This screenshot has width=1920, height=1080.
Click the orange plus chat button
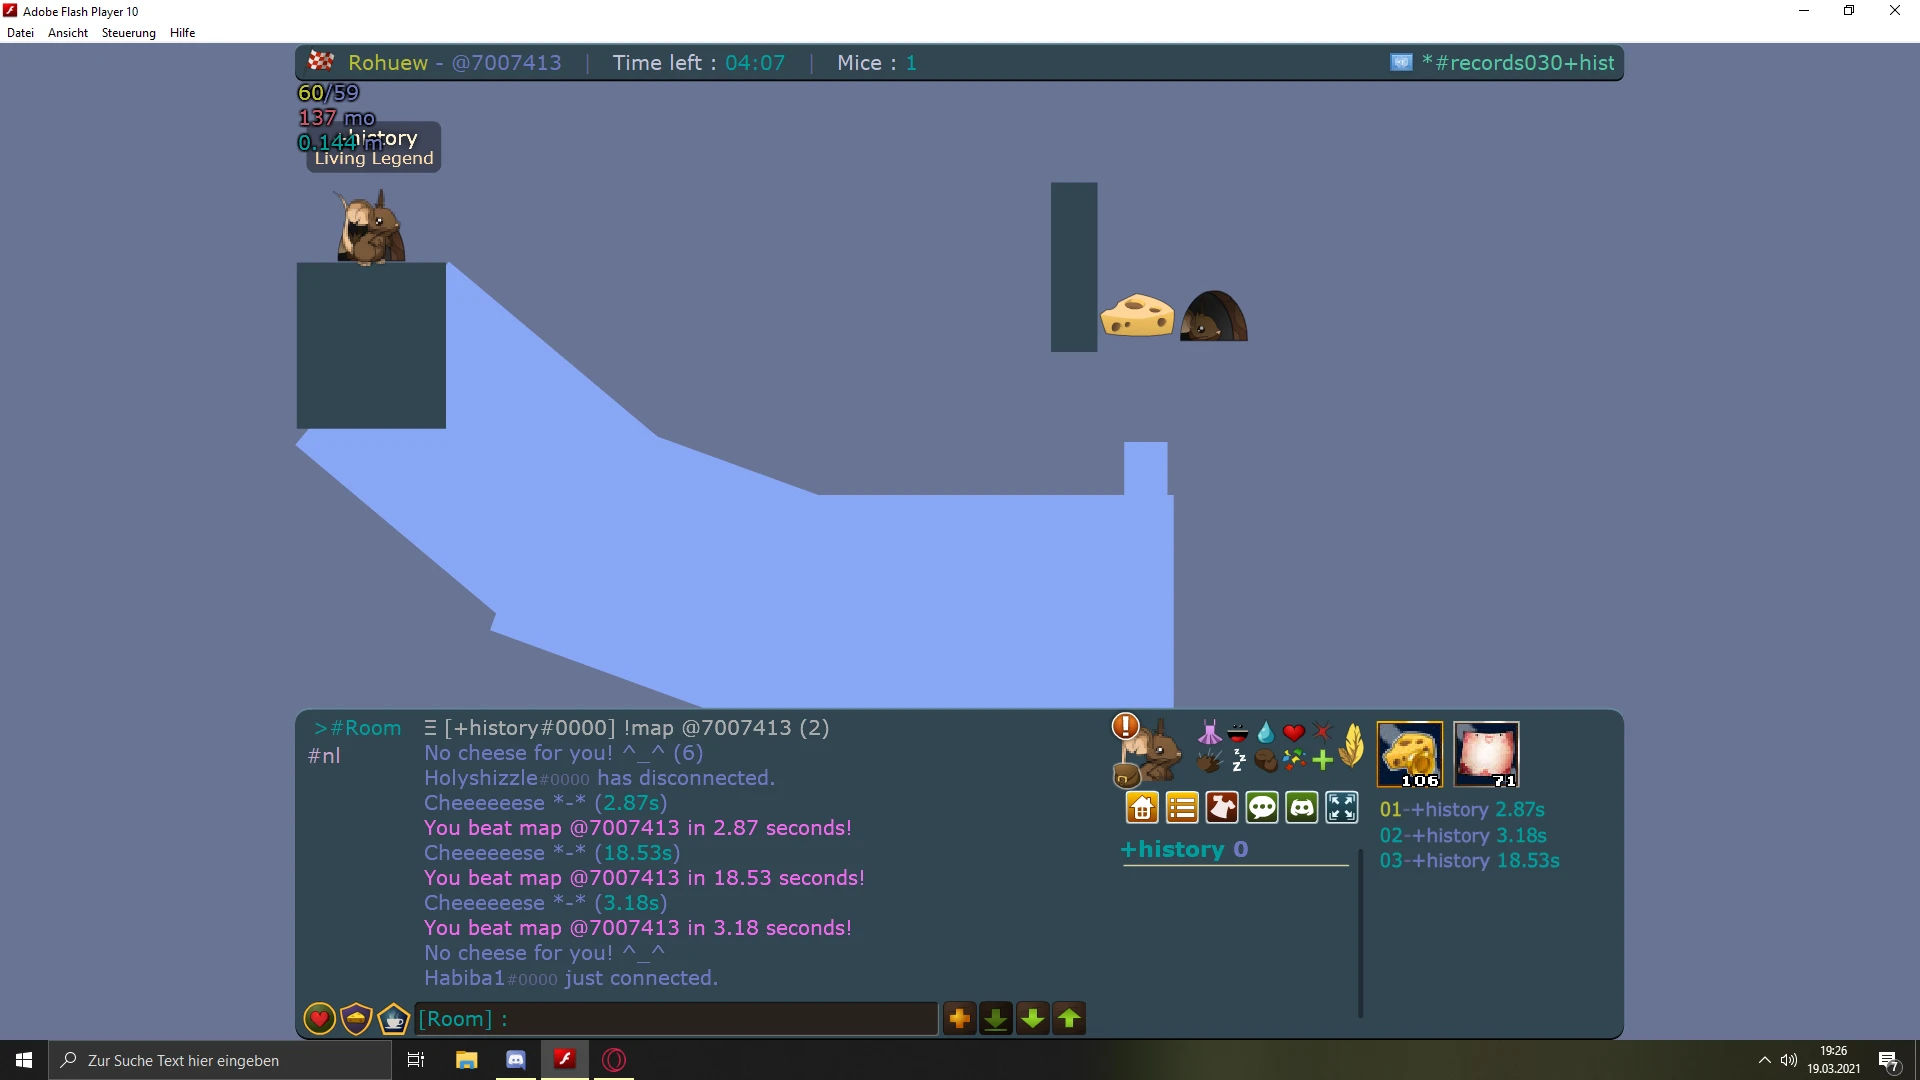pyautogui.click(x=959, y=1019)
